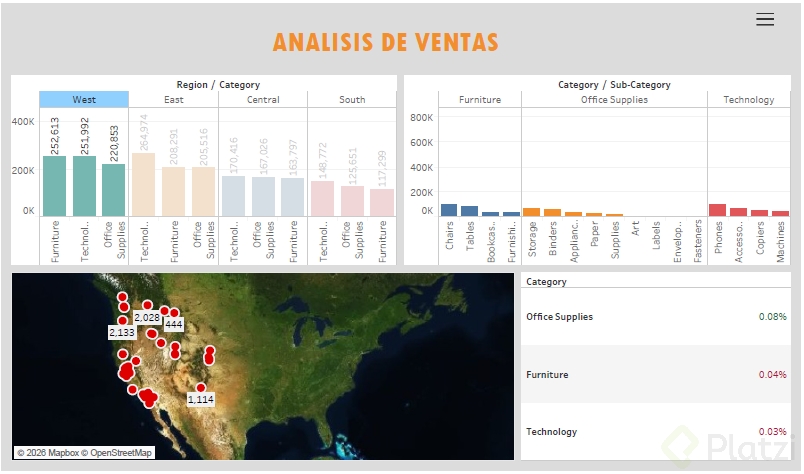The image size is (804, 474).
Task: Click the Phones bar
Action: pyautogui.click(x=717, y=210)
